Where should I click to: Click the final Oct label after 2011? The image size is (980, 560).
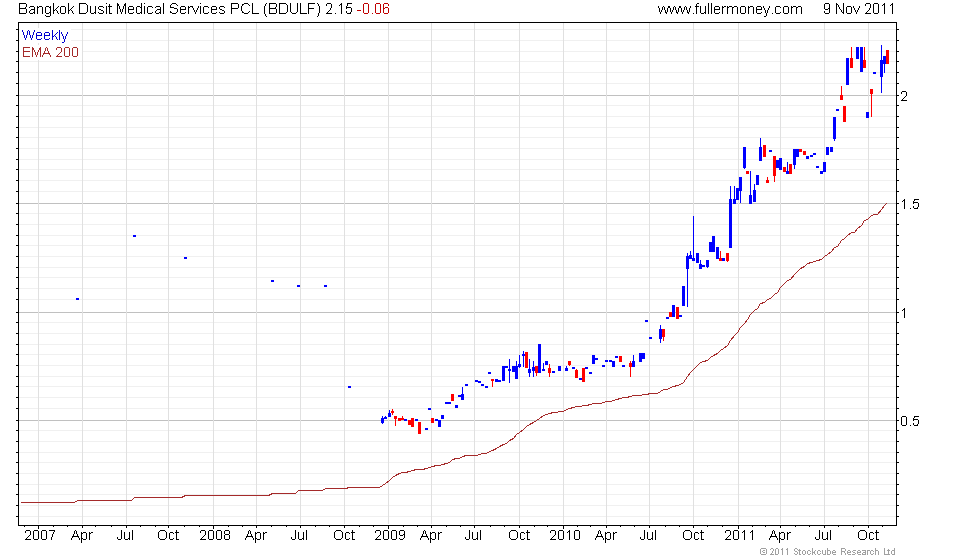pyautogui.click(x=868, y=535)
